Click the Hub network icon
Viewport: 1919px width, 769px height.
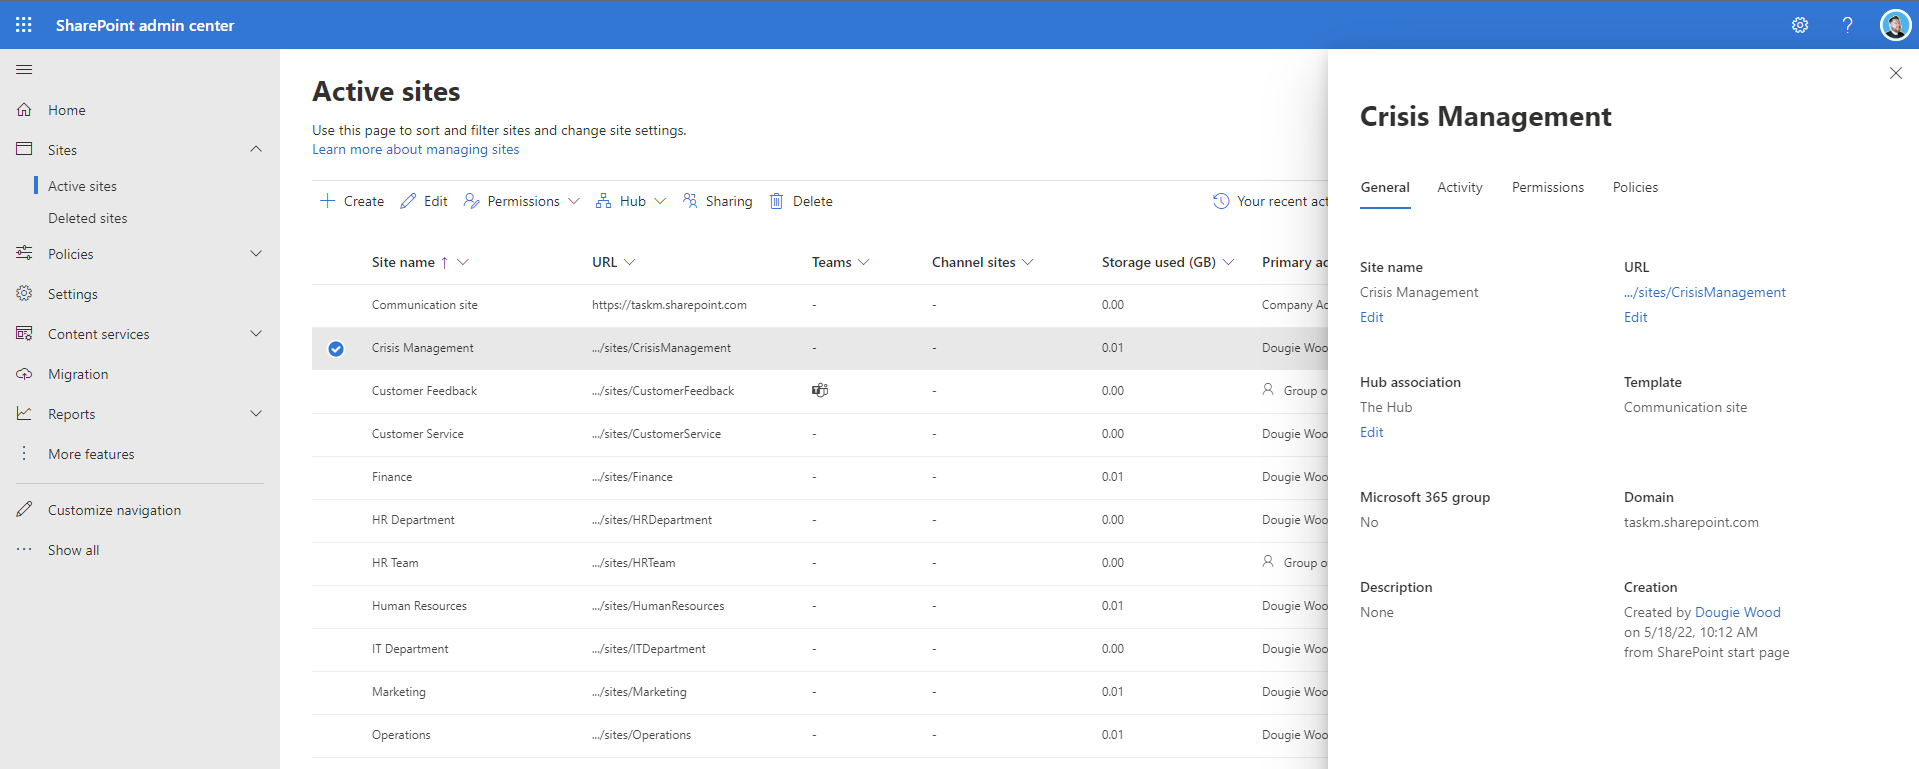603,201
